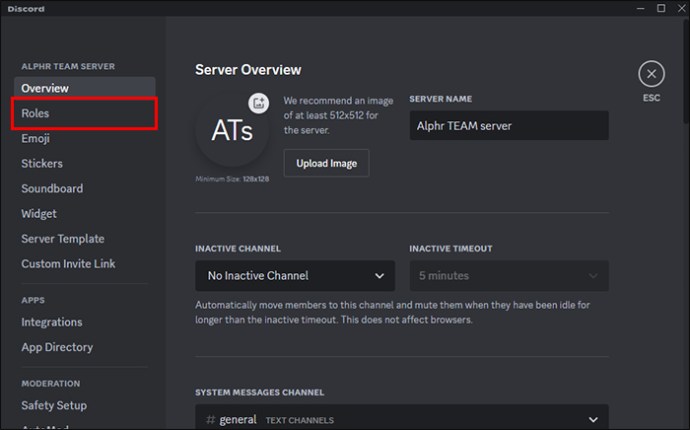Click the Discord title in title bar
The image size is (690, 430).
point(26,9)
